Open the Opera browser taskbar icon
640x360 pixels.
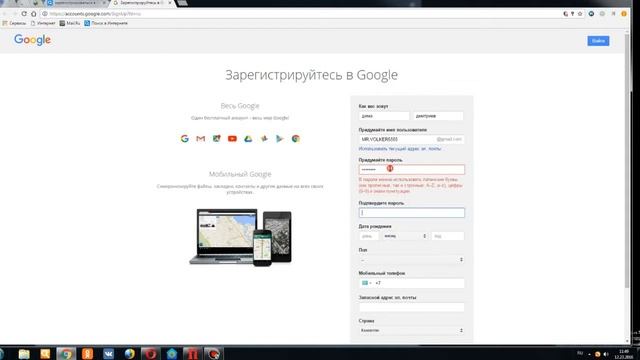pos(151,354)
